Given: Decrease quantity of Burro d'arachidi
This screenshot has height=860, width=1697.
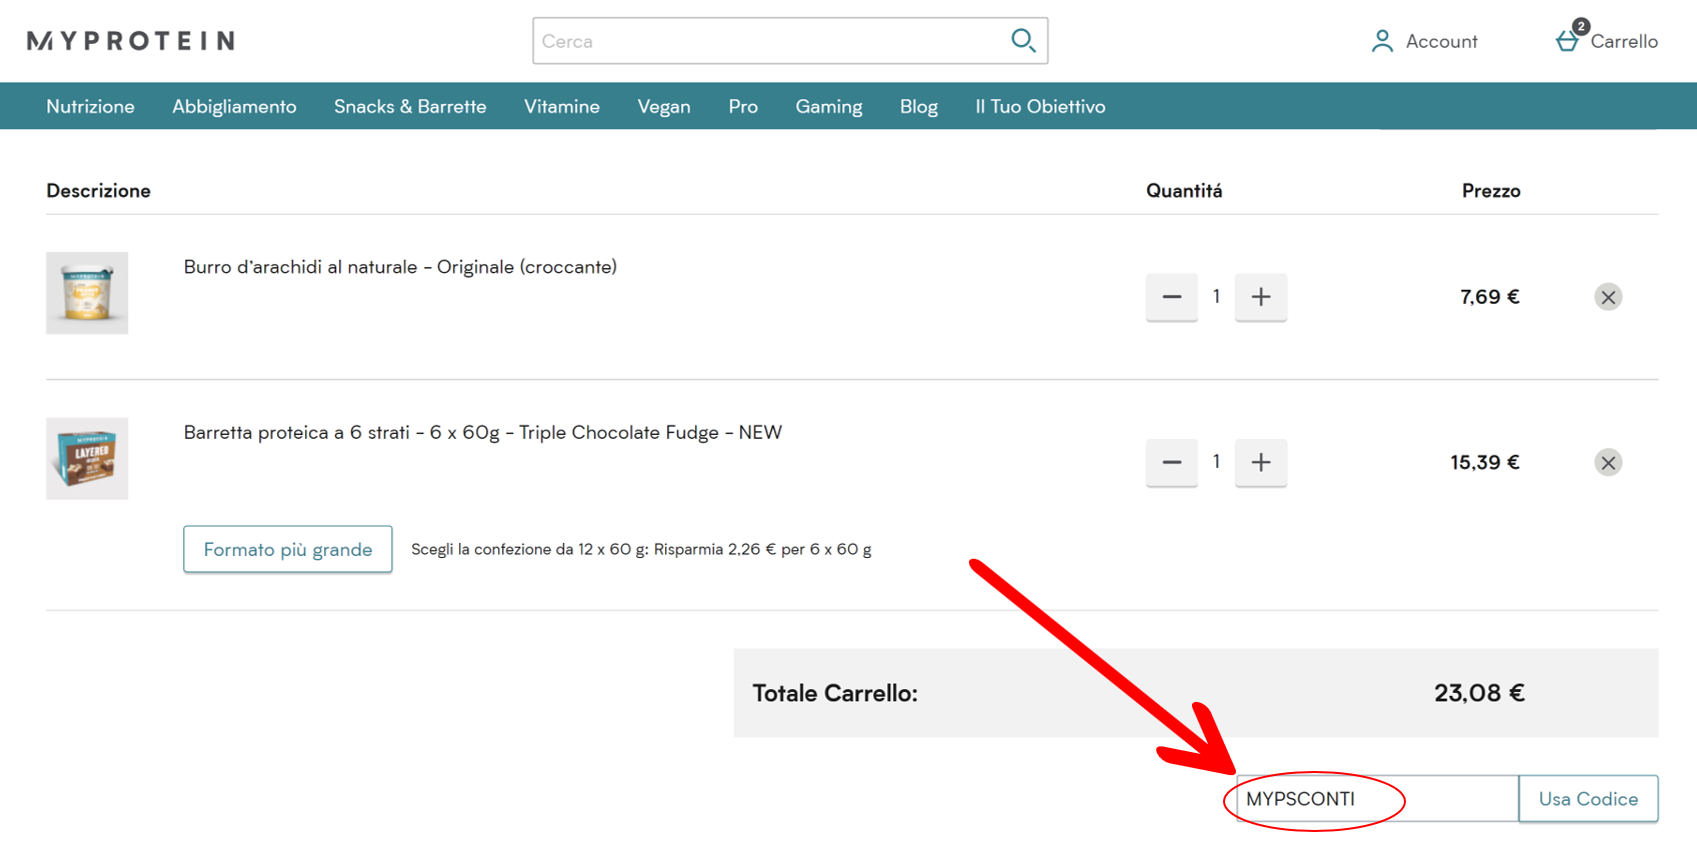Looking at the screenshot, I should tap(1171, 297).
